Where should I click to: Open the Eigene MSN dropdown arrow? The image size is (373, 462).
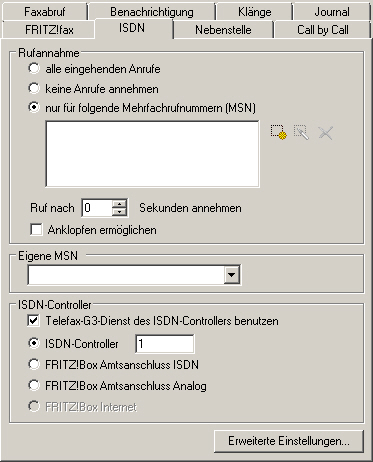point(231,275)
